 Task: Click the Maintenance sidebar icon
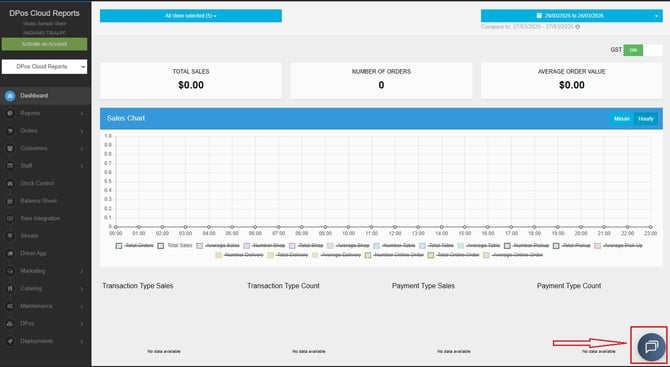10,306
